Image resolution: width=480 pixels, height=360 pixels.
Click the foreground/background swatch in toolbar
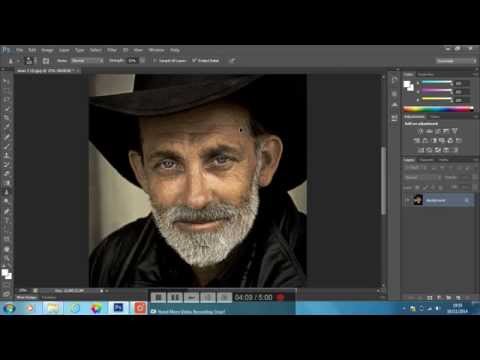(x=6, y=274)
